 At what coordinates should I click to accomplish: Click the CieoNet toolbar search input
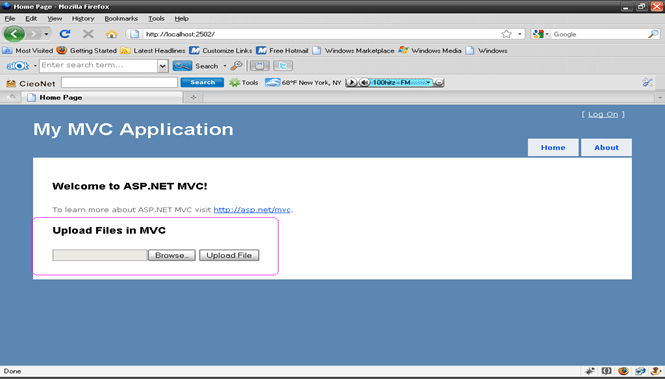pyautogui.click(x=120, y=83)
